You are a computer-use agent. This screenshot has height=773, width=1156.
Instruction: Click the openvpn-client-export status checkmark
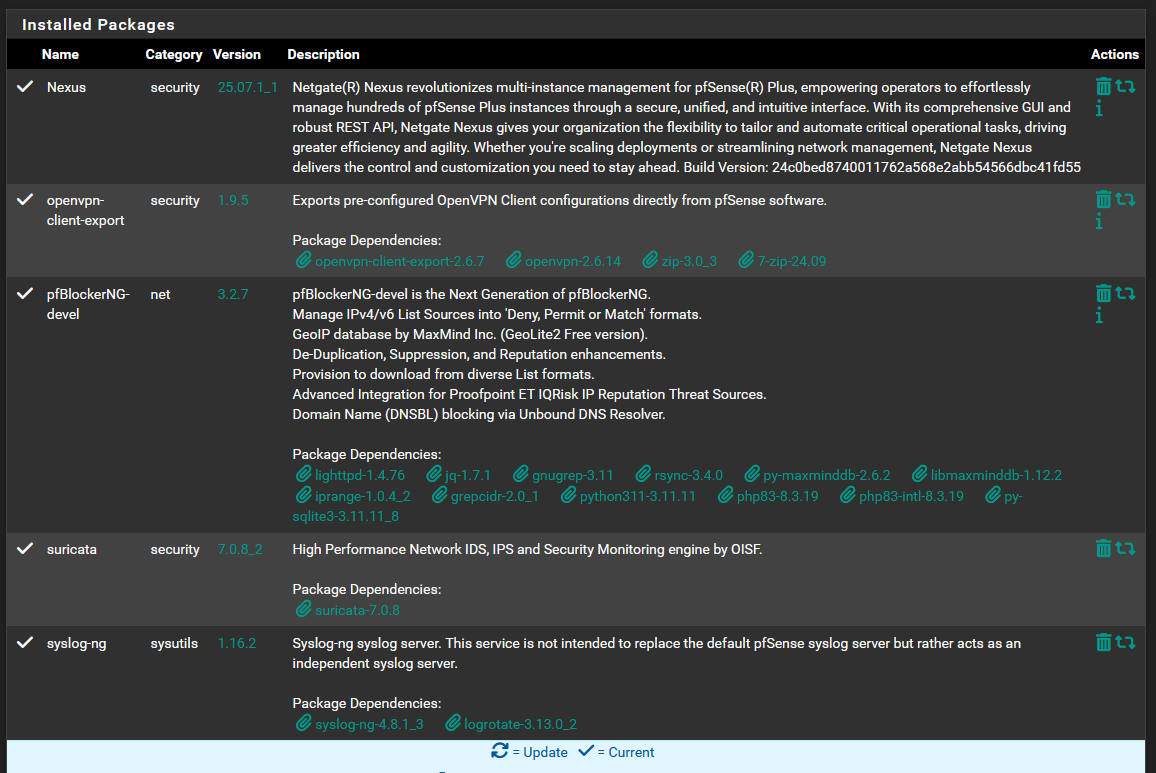25,199
